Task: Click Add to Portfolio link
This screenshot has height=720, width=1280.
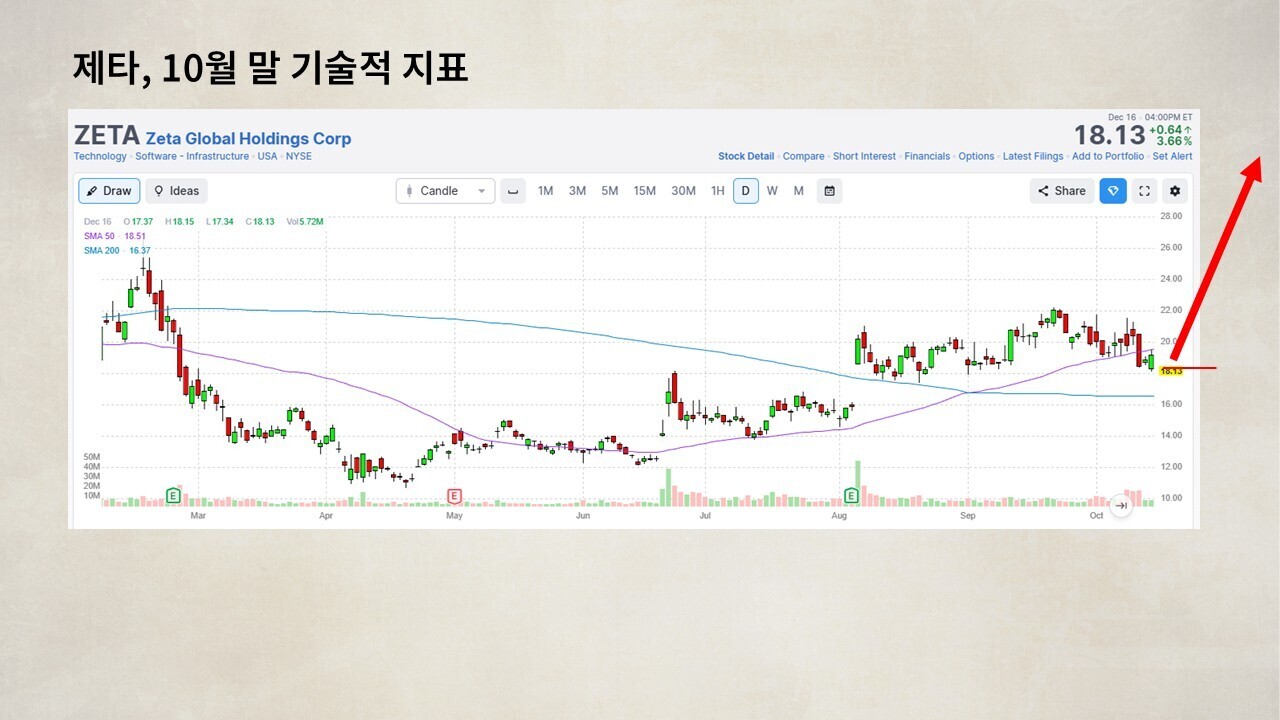Action: point(1108,156)
